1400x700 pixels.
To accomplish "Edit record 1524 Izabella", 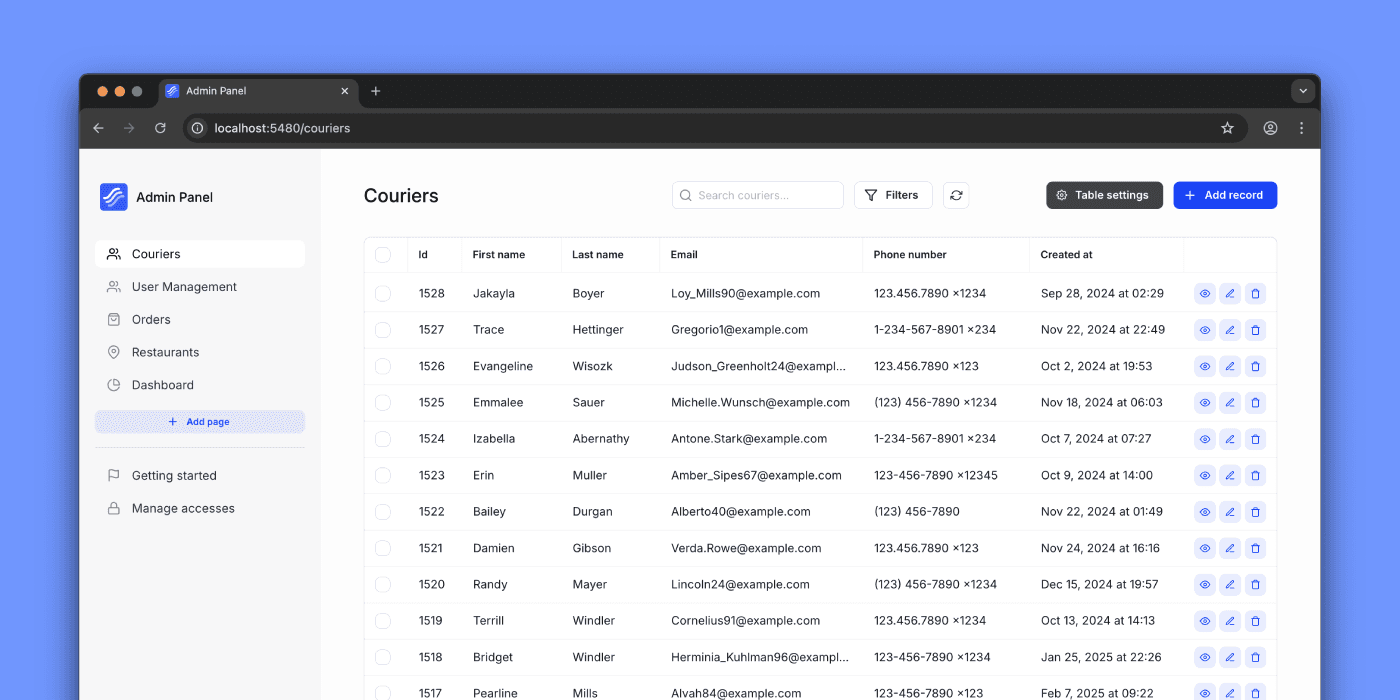I will (x=1230, y=439).
